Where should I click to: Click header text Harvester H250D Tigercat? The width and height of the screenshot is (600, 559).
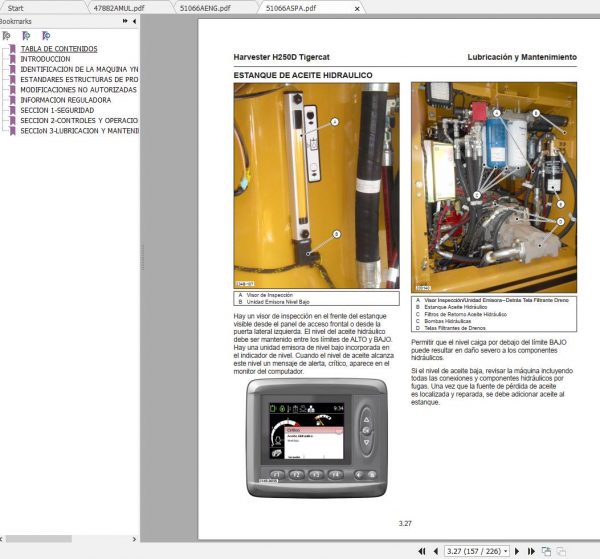pos(281,57)
